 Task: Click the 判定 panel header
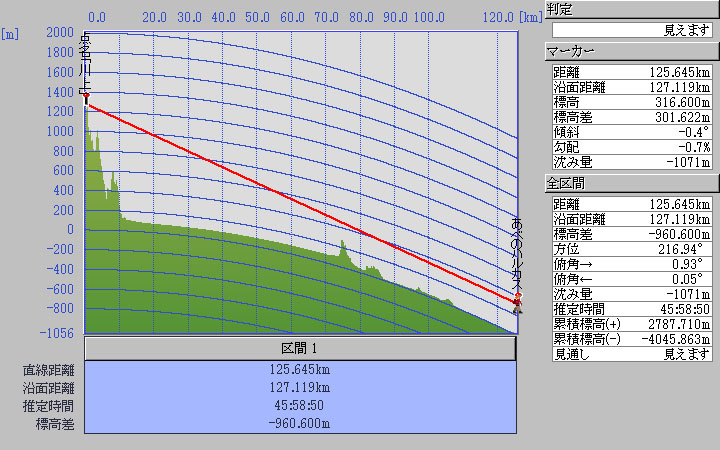point(632,10)
